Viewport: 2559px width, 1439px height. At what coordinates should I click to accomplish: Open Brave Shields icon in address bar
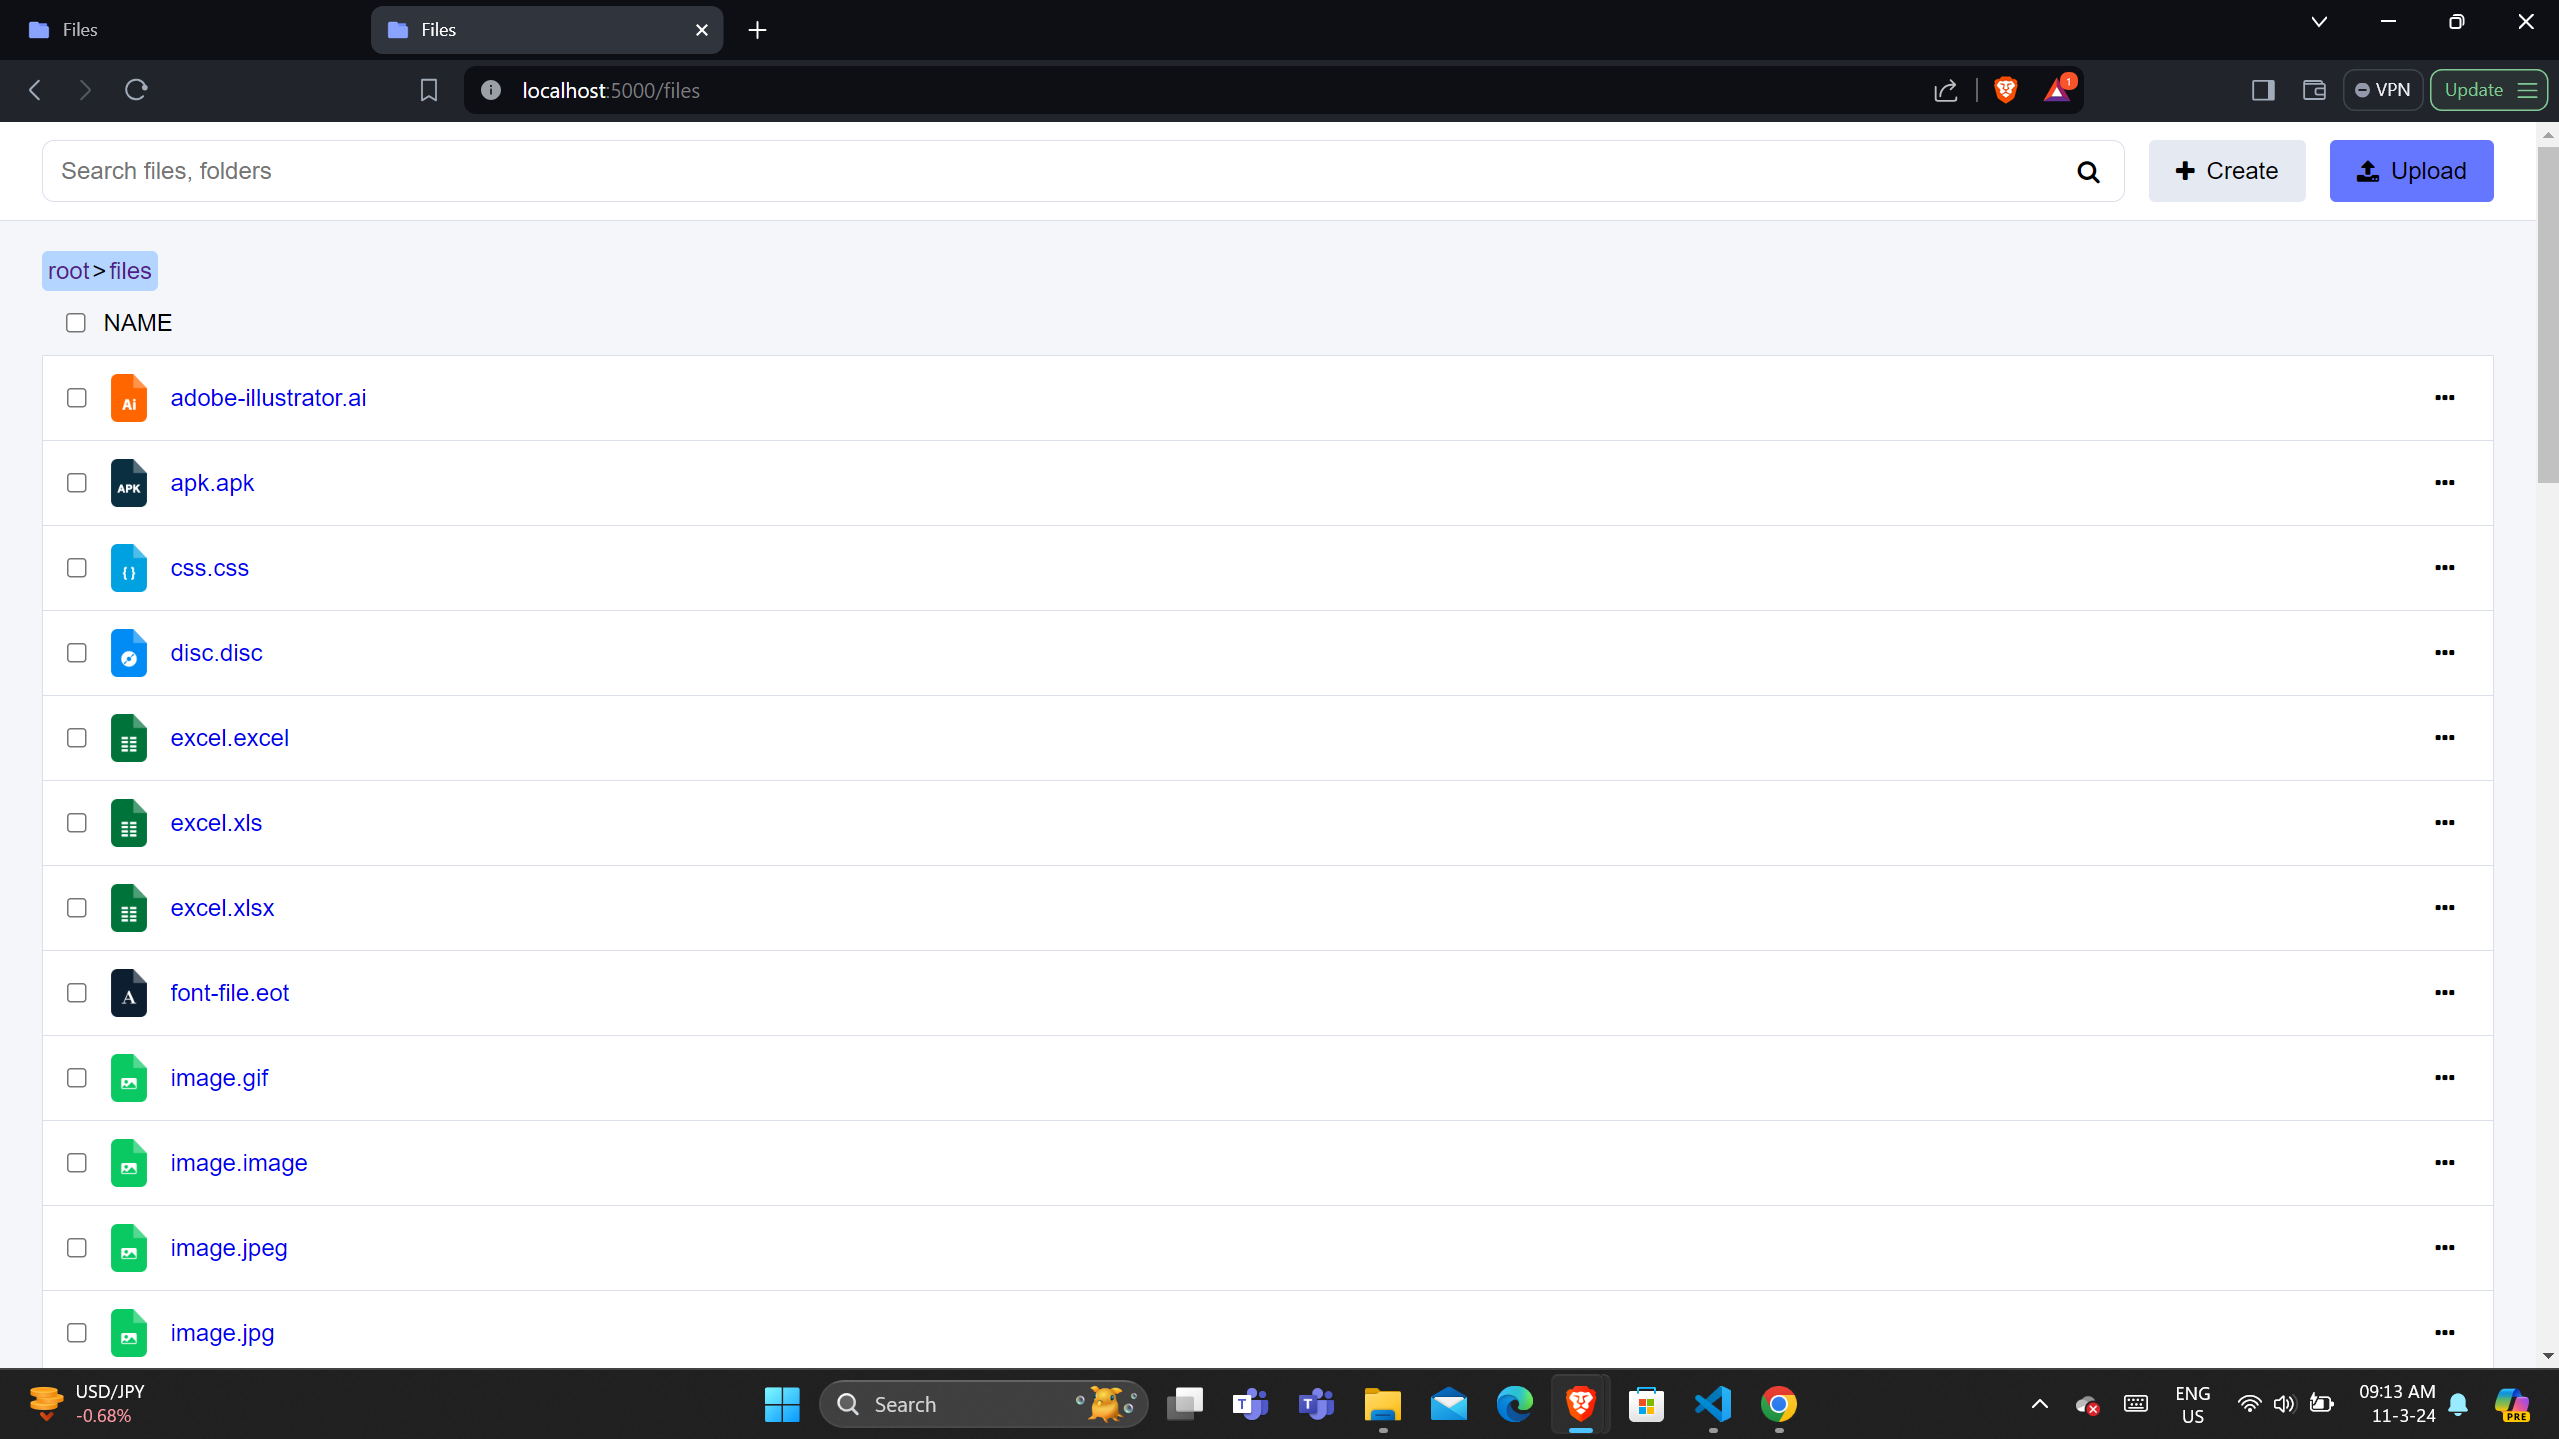(x=2005, y=90)
